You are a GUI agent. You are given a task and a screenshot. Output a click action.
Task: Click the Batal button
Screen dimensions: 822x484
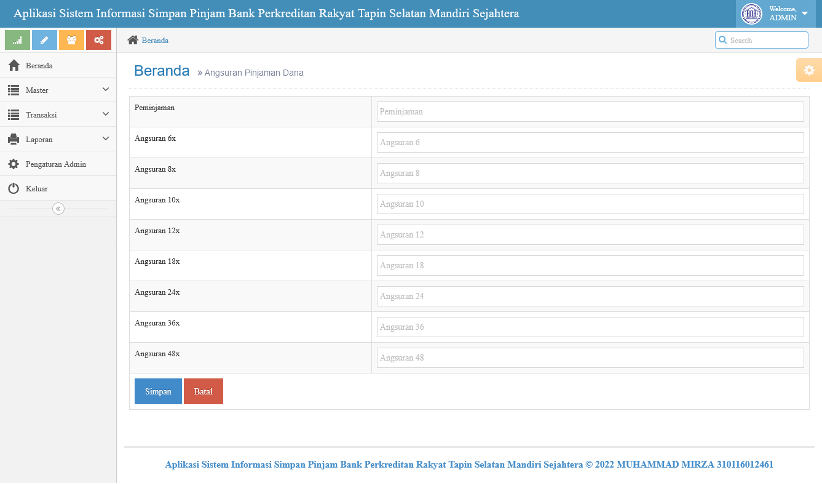[x=203, y=391]
